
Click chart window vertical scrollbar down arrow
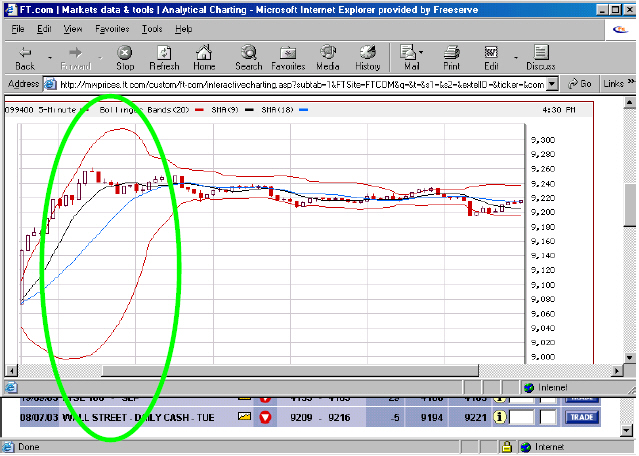(x=630, y=358)
